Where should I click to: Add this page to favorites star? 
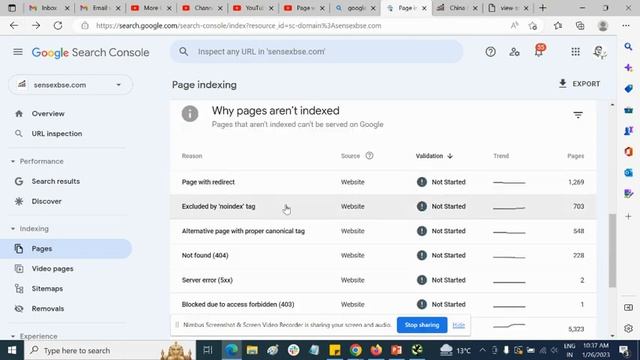point(532,26)
